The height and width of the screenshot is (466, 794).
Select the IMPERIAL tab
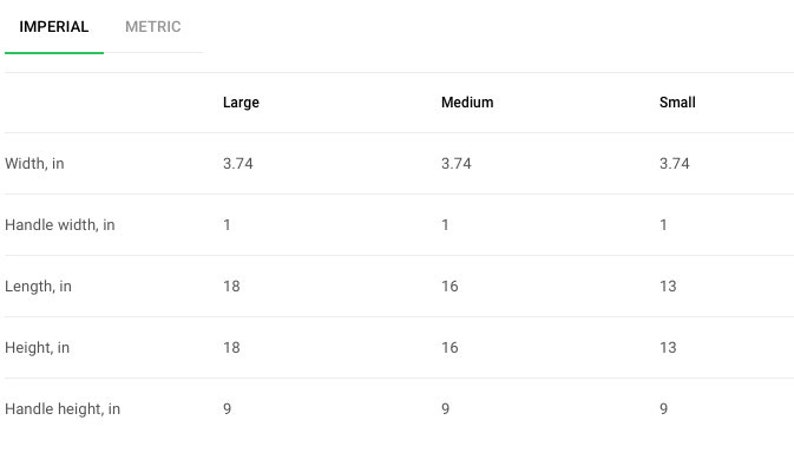click(x=54, y=27)
